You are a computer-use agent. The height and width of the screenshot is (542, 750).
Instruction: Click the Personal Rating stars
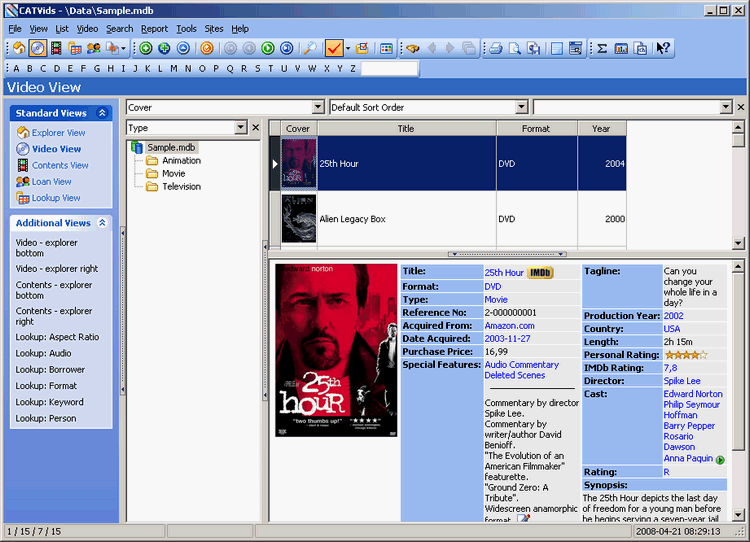(686, 354)
